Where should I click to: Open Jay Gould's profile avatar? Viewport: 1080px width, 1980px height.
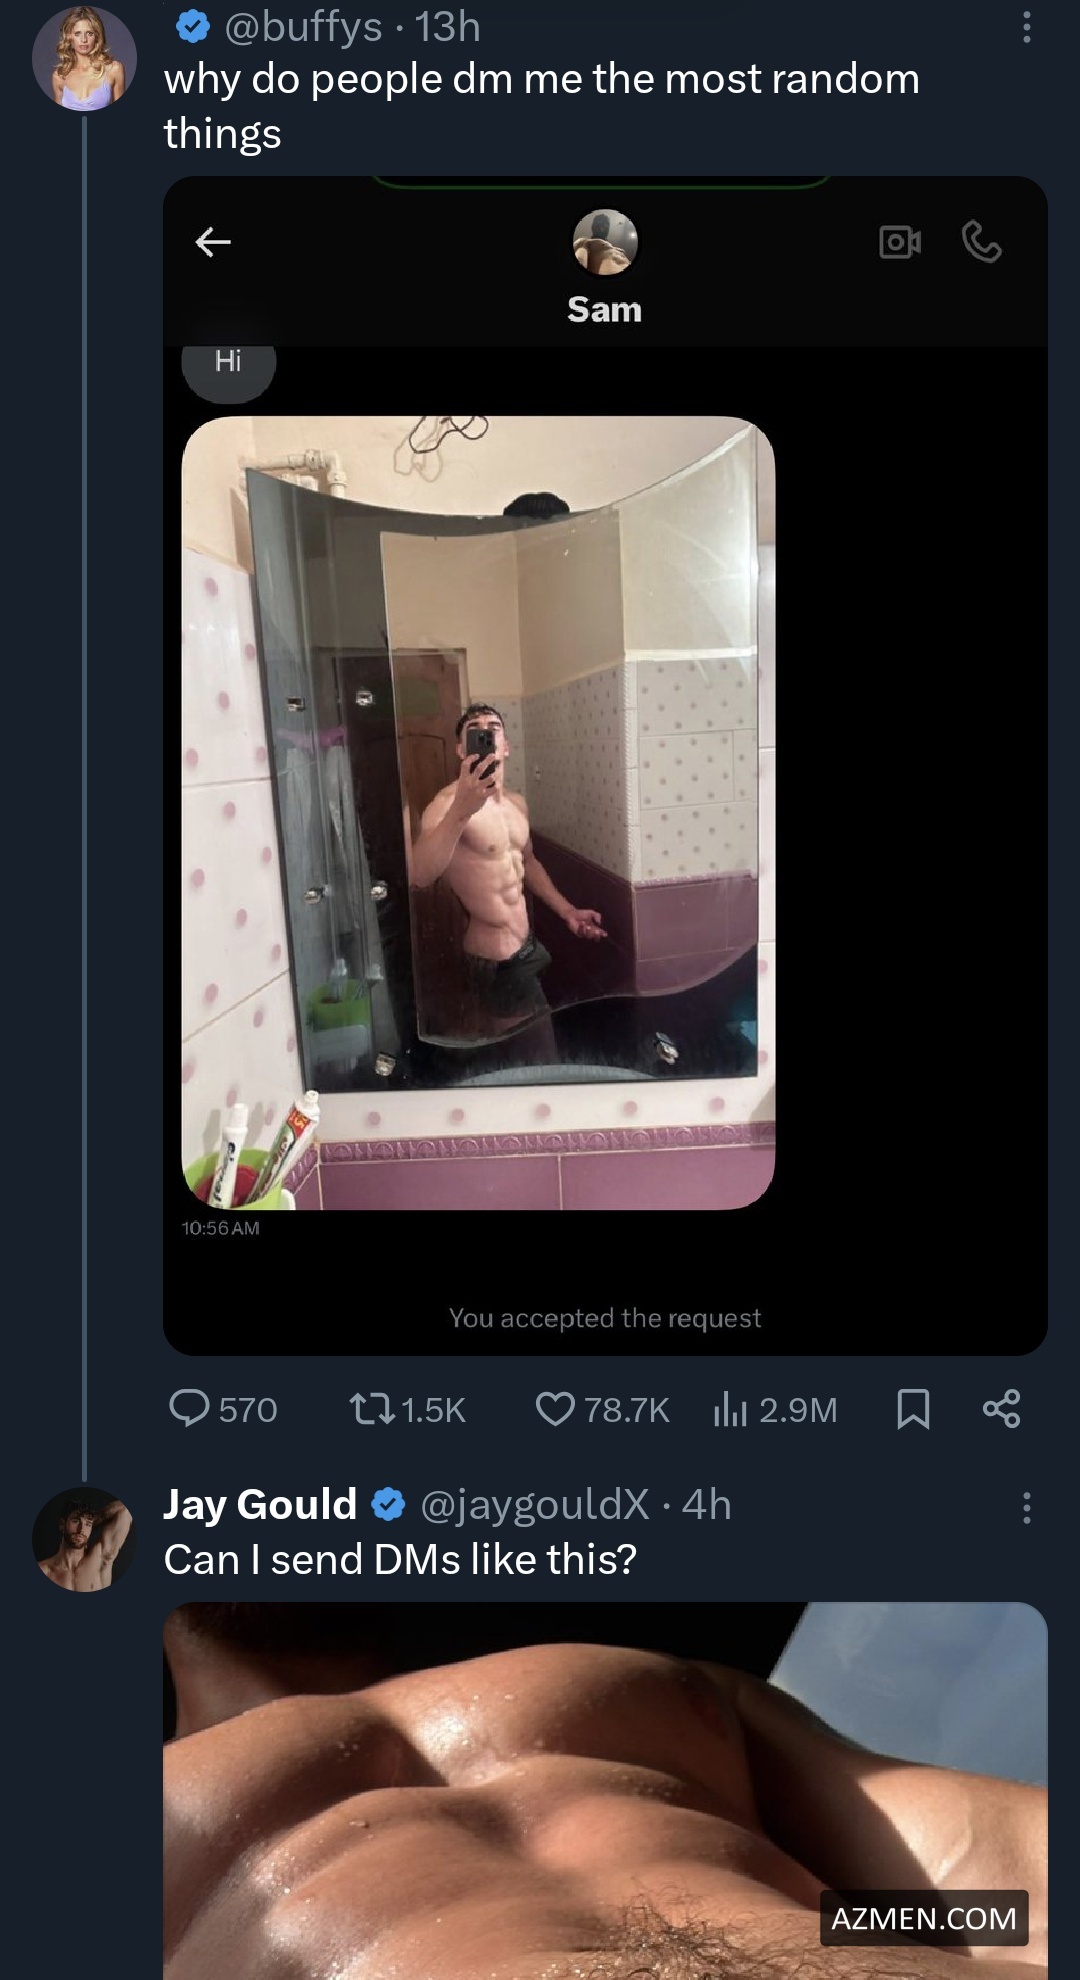[84, 1539]
